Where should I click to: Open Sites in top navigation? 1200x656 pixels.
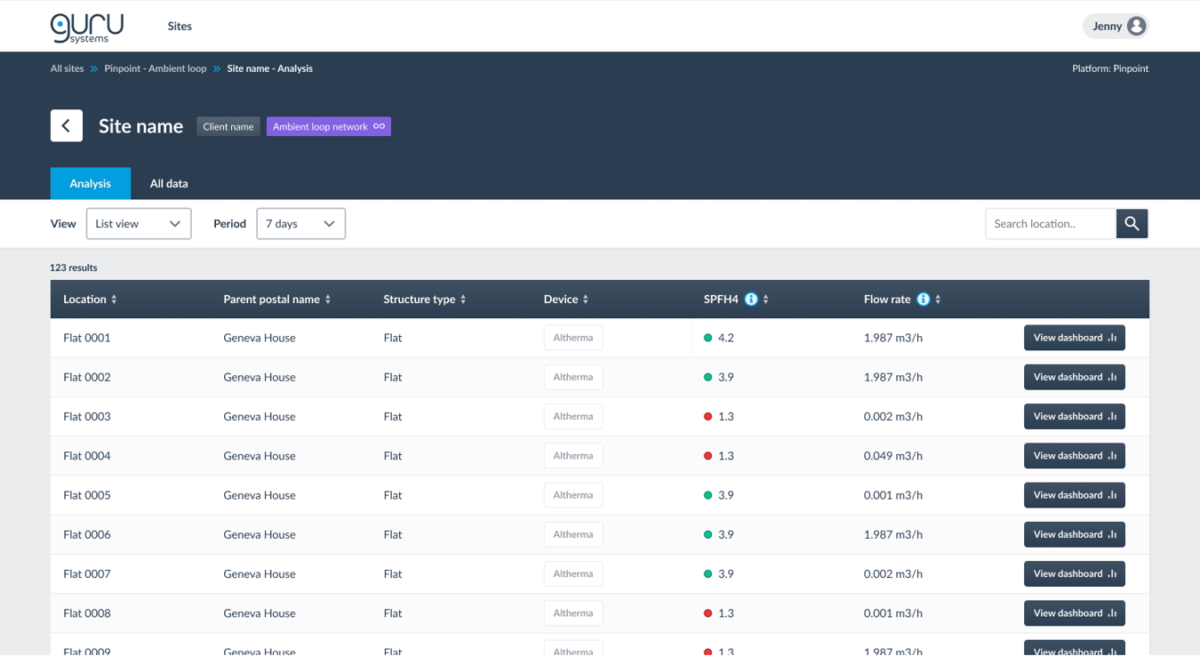pyautogui.click(x=180, y=26)
